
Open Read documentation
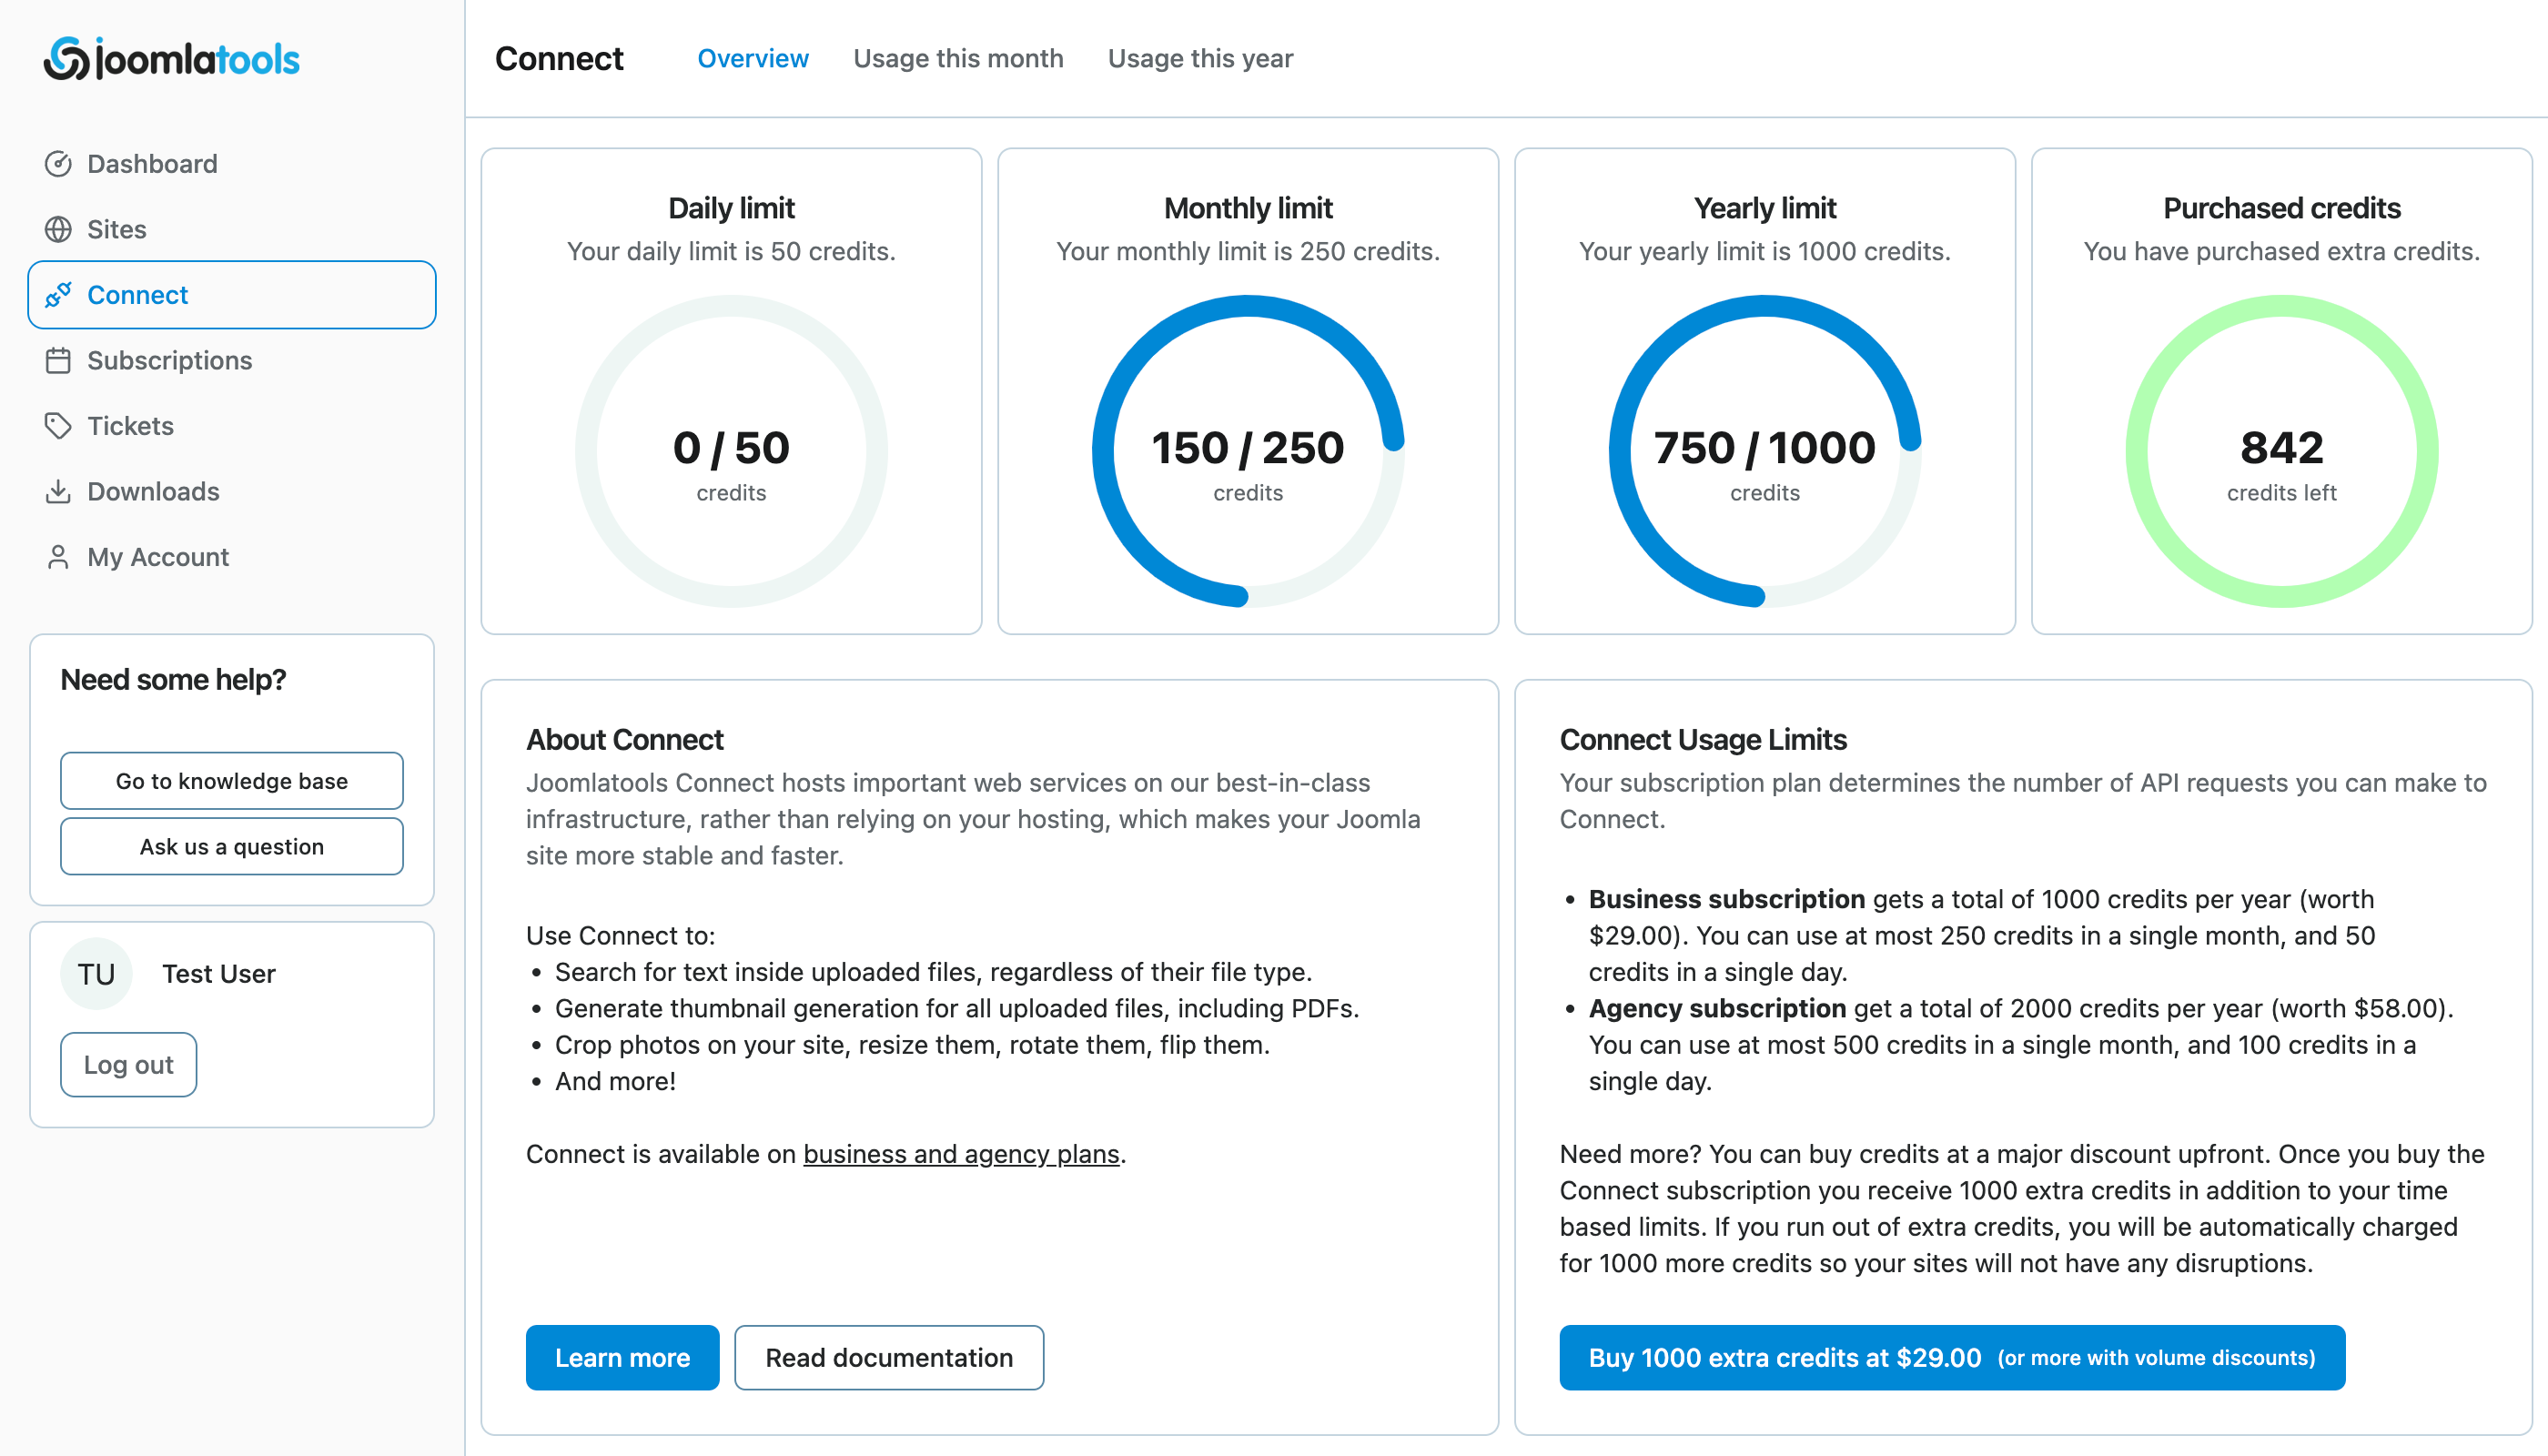(888, 1357)
